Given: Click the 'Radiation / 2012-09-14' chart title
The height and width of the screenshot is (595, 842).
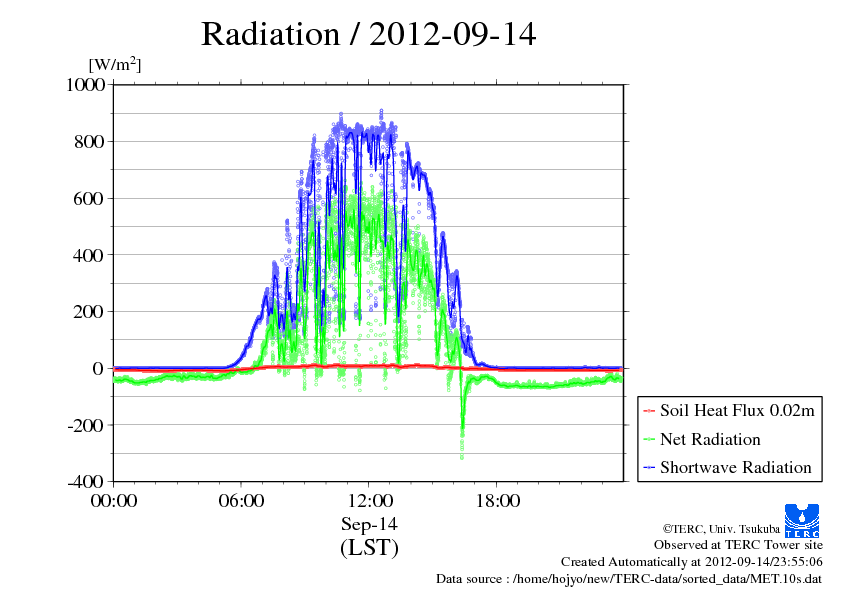Looking at the screenshot, I should point(368,34).
